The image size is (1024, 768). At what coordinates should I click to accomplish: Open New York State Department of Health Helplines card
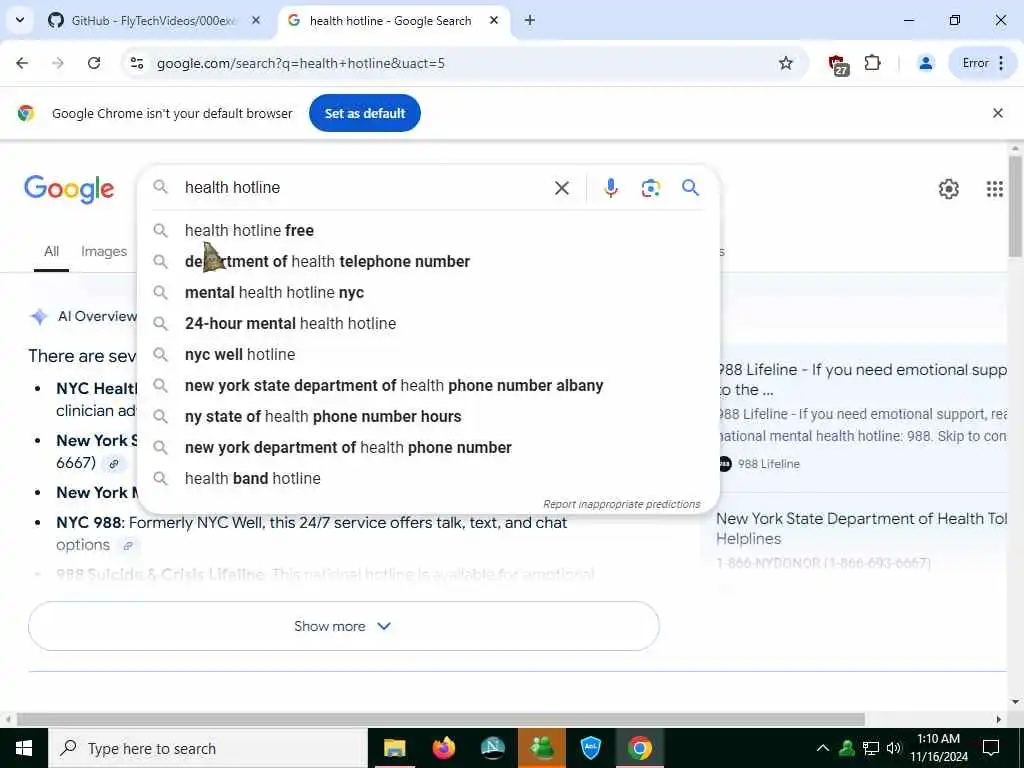pos(862,528)
